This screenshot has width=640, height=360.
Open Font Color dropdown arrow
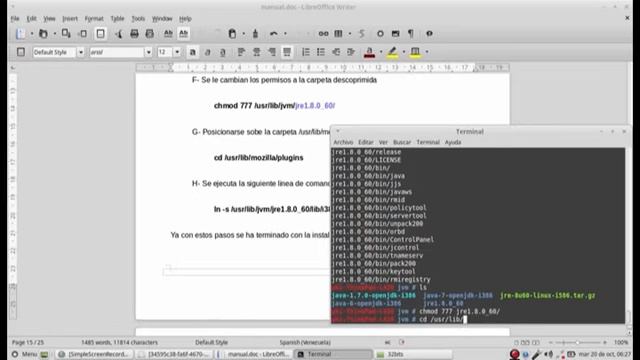pos(381,52)
